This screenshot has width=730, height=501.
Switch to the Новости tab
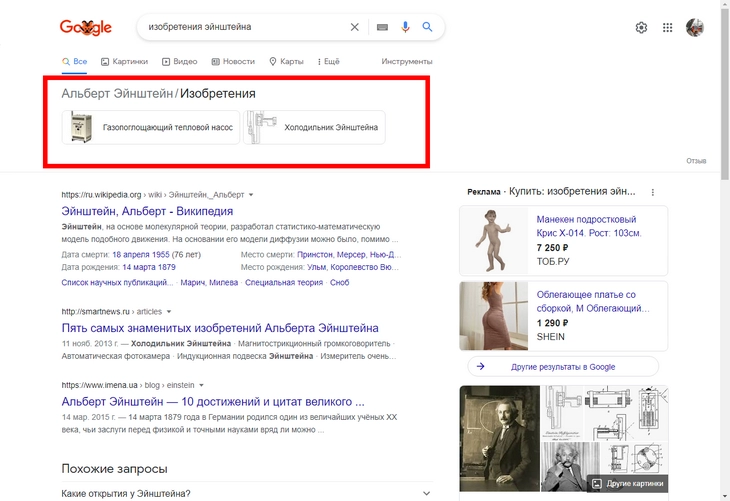coord(233,61)
